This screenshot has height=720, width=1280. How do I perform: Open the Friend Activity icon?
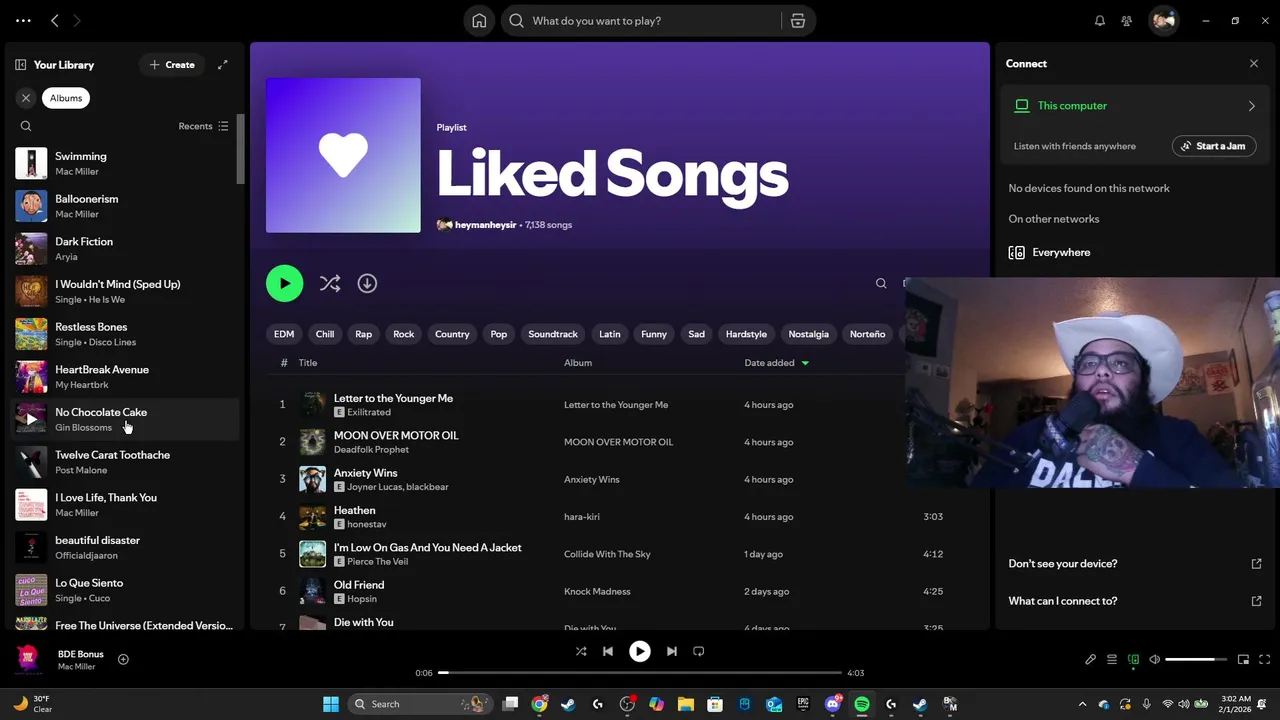click(1127, 21)
